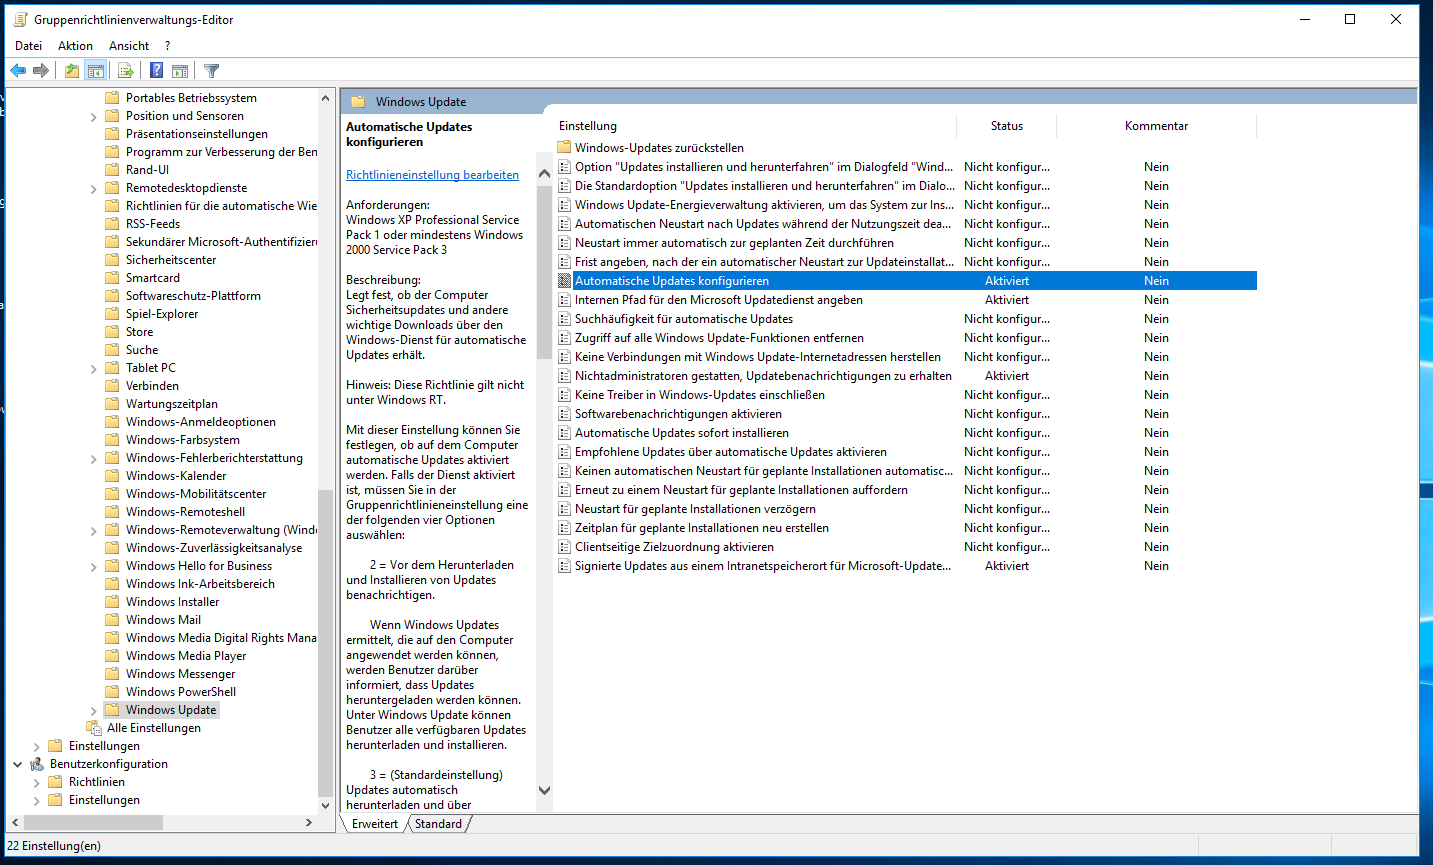Toggle the console tree show/hide icon
Viewport: 1433px width, 865px height.
click(96, 71)
